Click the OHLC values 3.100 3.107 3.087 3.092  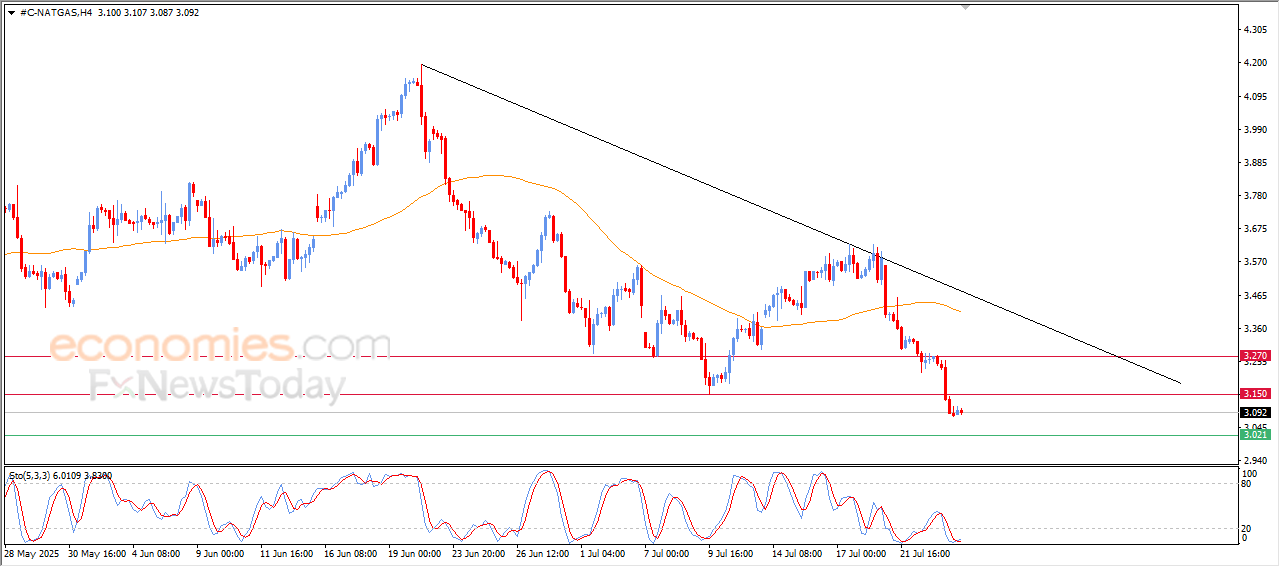click(150, 13)
